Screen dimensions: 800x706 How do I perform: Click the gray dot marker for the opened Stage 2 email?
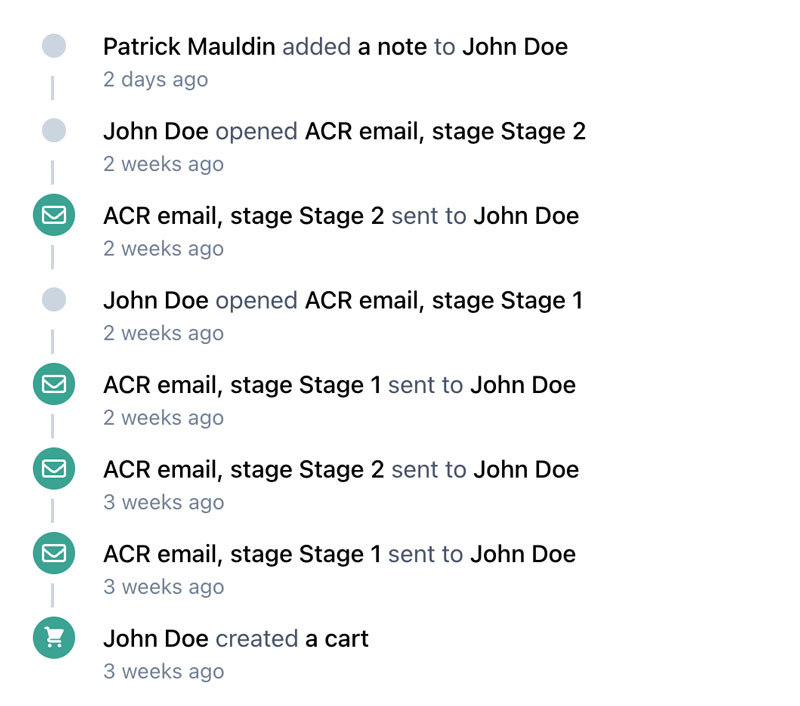coord(54,131)
